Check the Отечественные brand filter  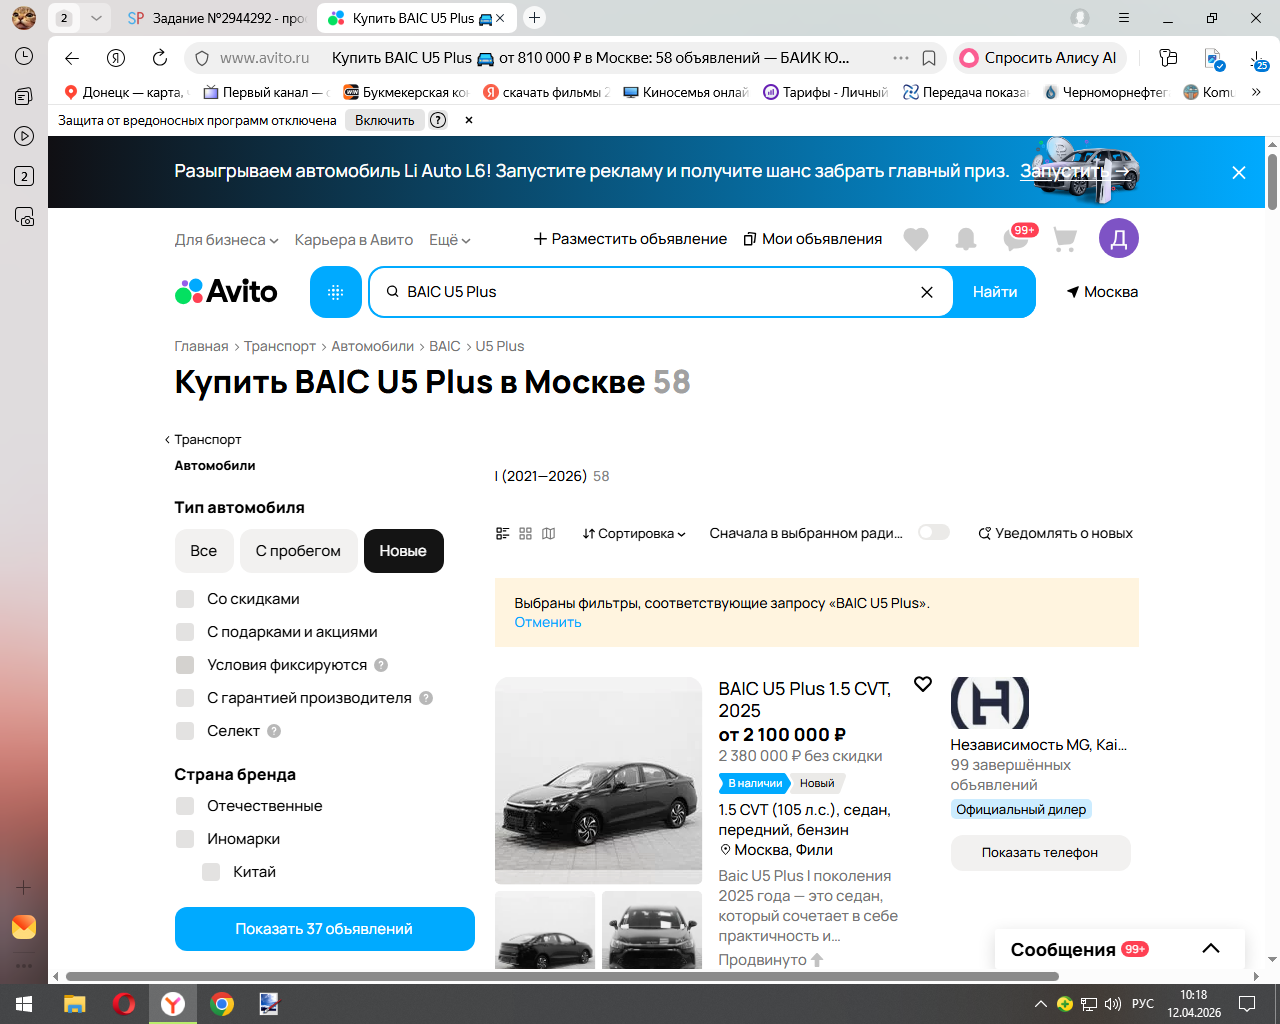click(185, 806)
